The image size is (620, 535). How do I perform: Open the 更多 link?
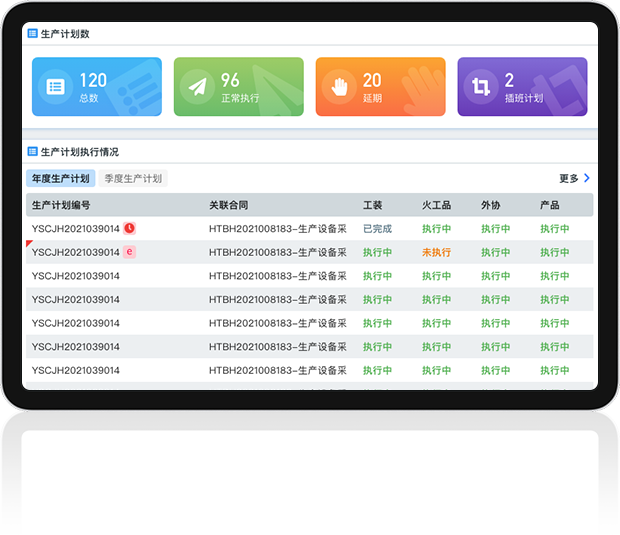click(x=568, y=179)
